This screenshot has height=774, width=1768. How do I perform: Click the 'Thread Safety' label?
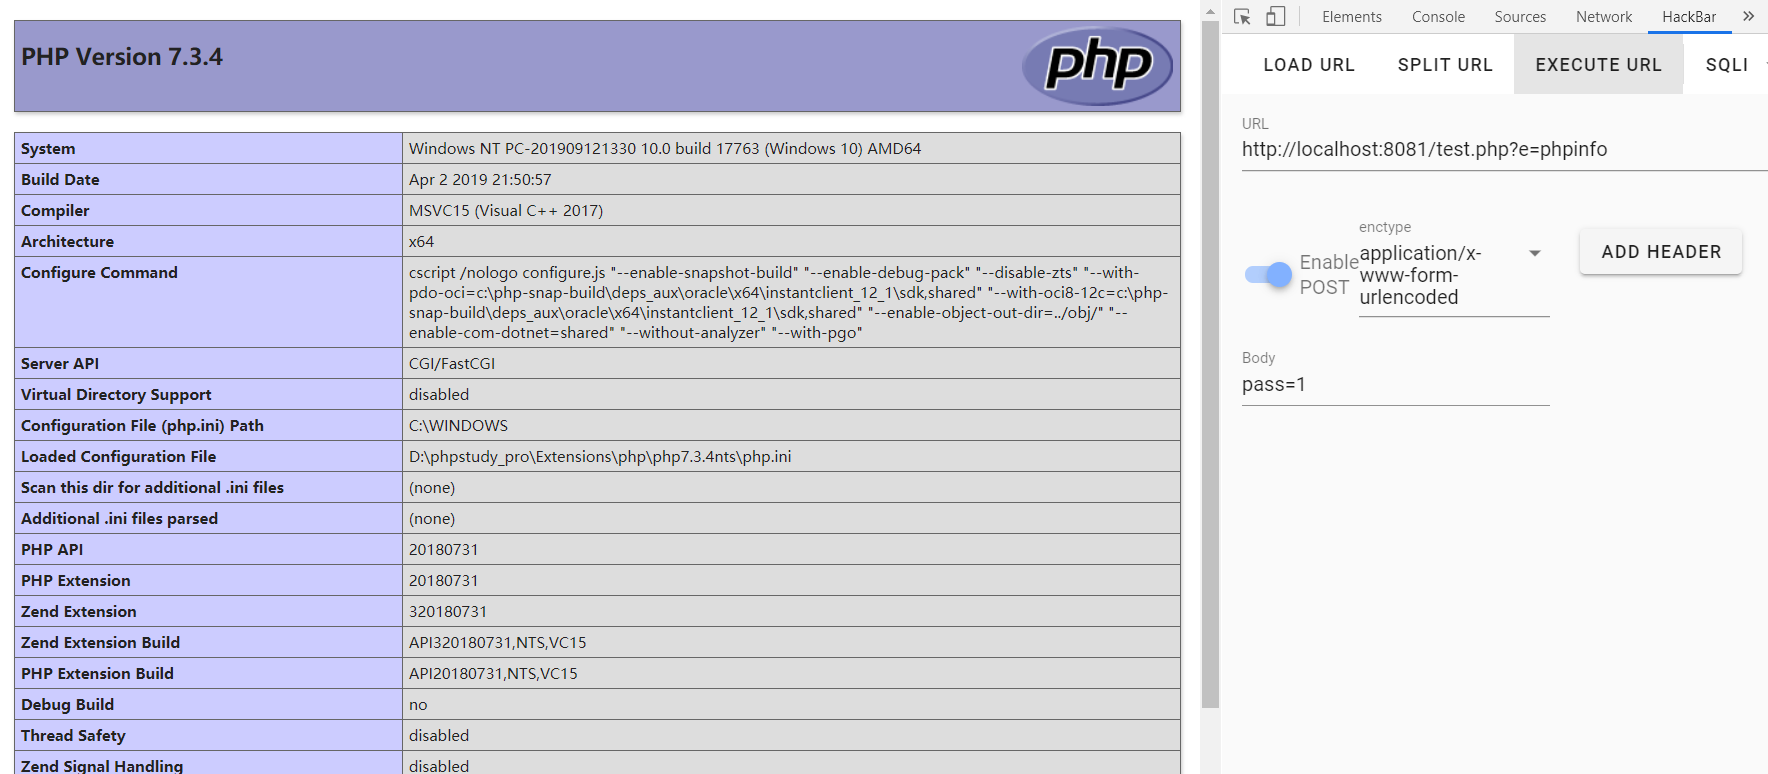coord(73,736)
